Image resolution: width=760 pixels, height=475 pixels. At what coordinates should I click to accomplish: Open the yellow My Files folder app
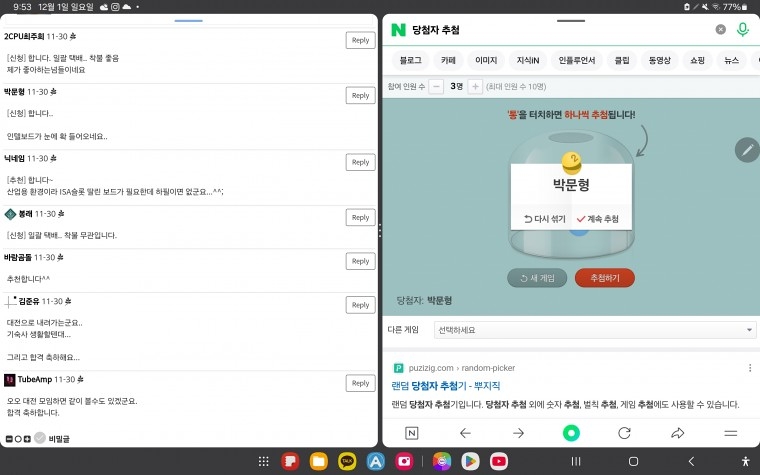(x=318, y=461)
